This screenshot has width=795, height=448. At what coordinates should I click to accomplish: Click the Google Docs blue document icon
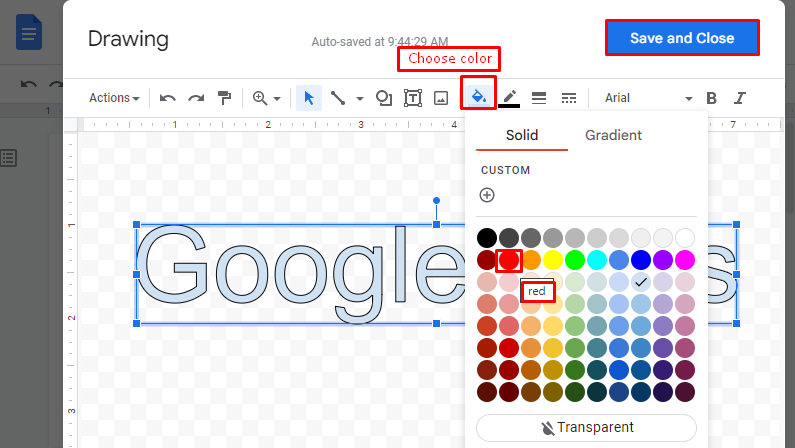click(29, 32)
